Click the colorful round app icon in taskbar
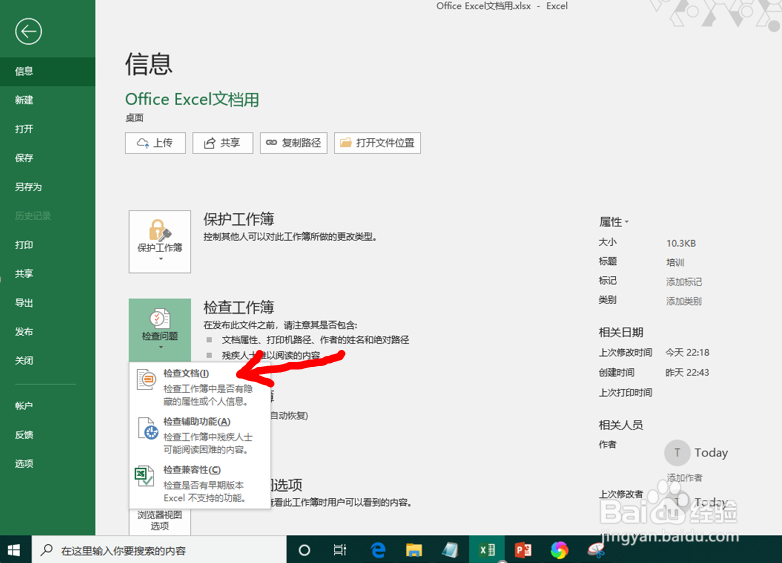The image size is (782, 563). [x=560, y=550]
